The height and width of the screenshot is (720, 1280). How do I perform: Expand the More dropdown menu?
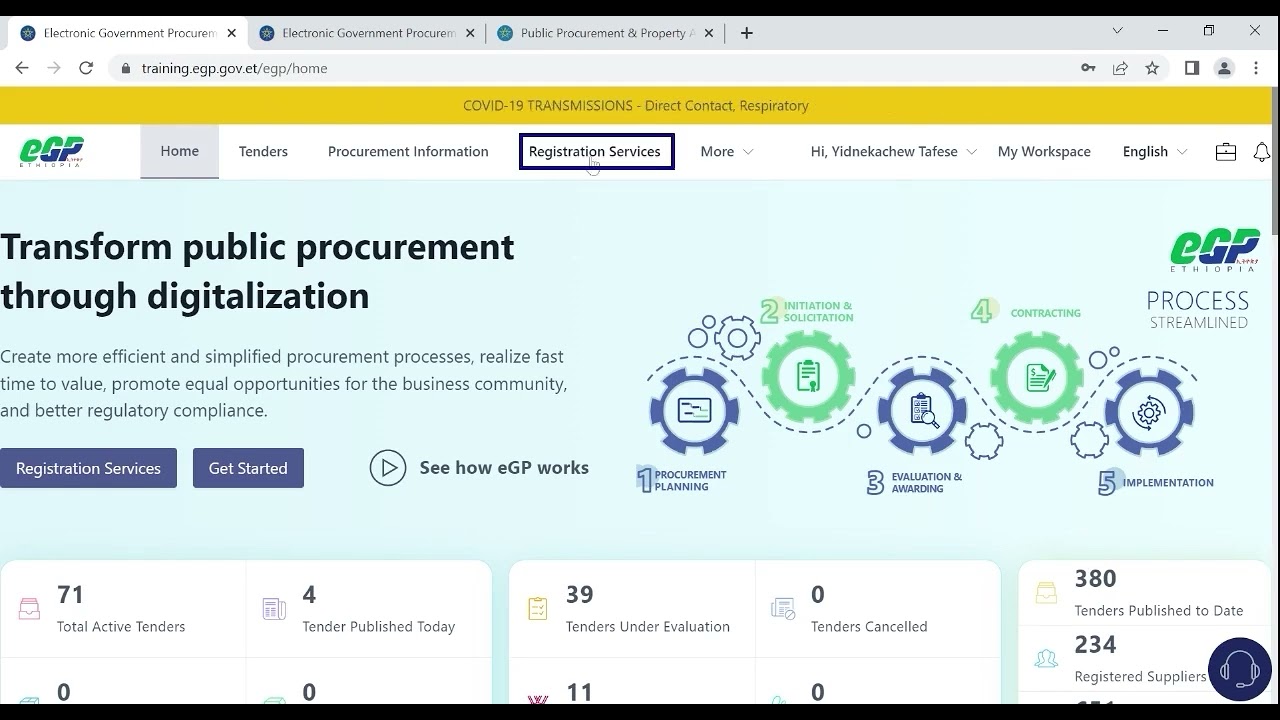point(727,152)
